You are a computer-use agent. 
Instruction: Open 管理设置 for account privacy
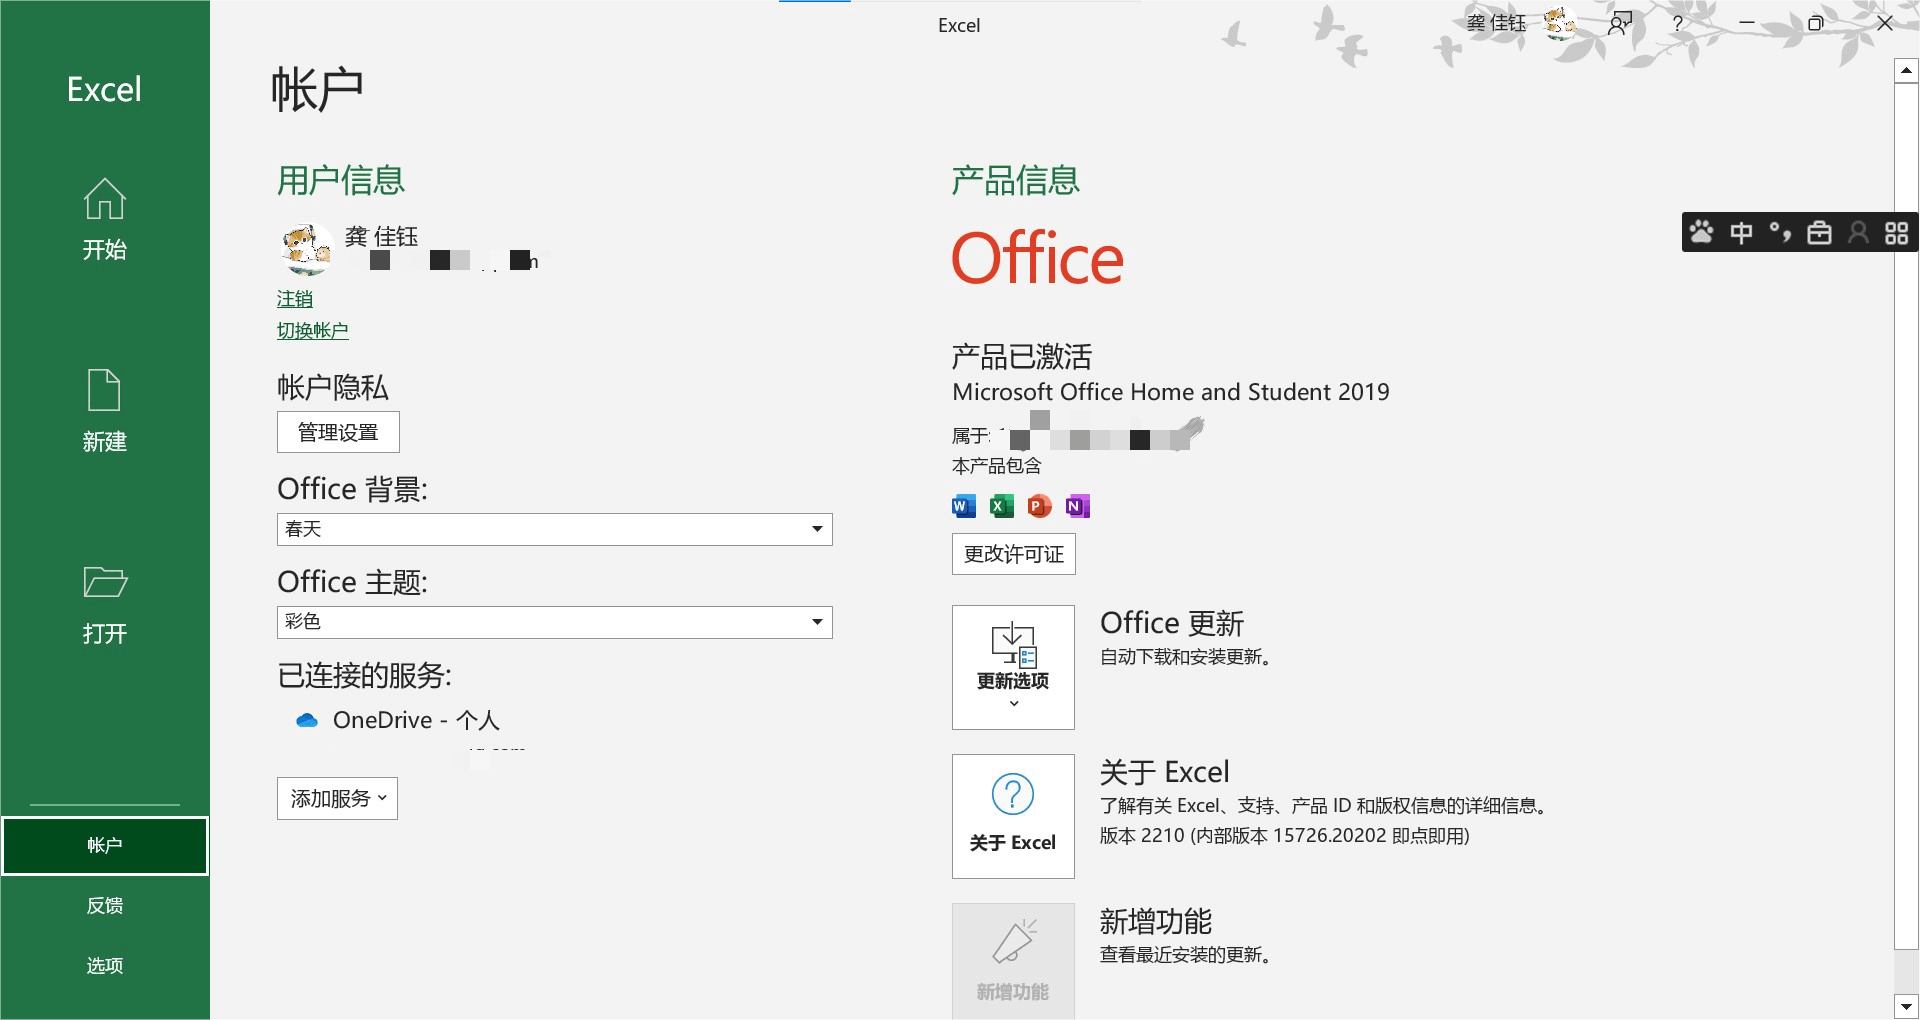click(338, 432)
